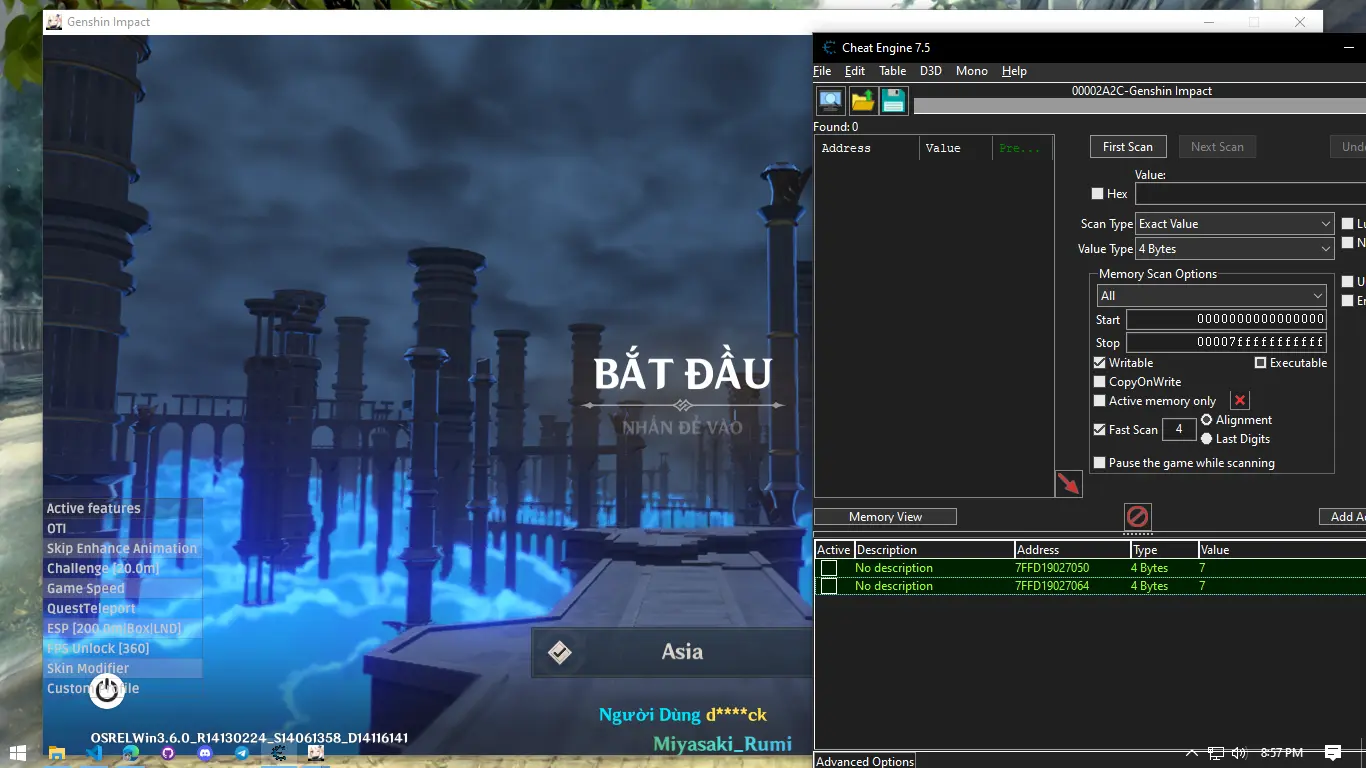Viewport: 1366px width, 768px height.
Task: Click the Next Scan button
Action: point(1217,147)
